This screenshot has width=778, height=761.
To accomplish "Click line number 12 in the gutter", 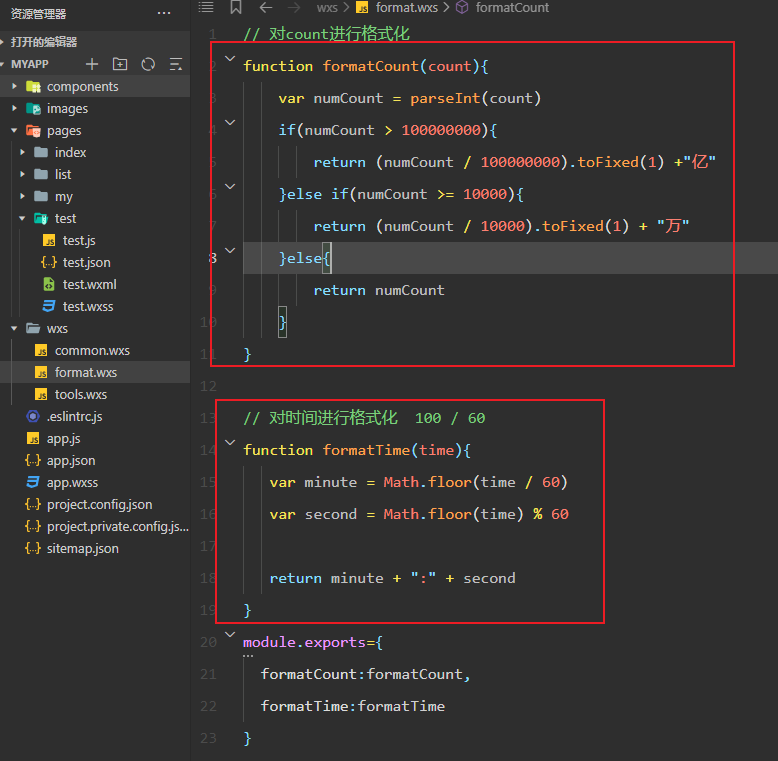I will point(208,386).
